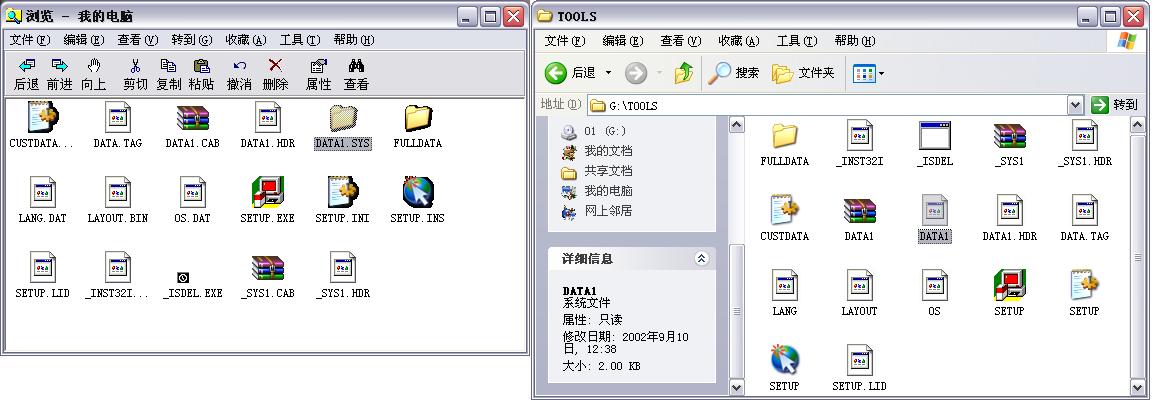Open 01 (G:) drive link in side panel

605,131
